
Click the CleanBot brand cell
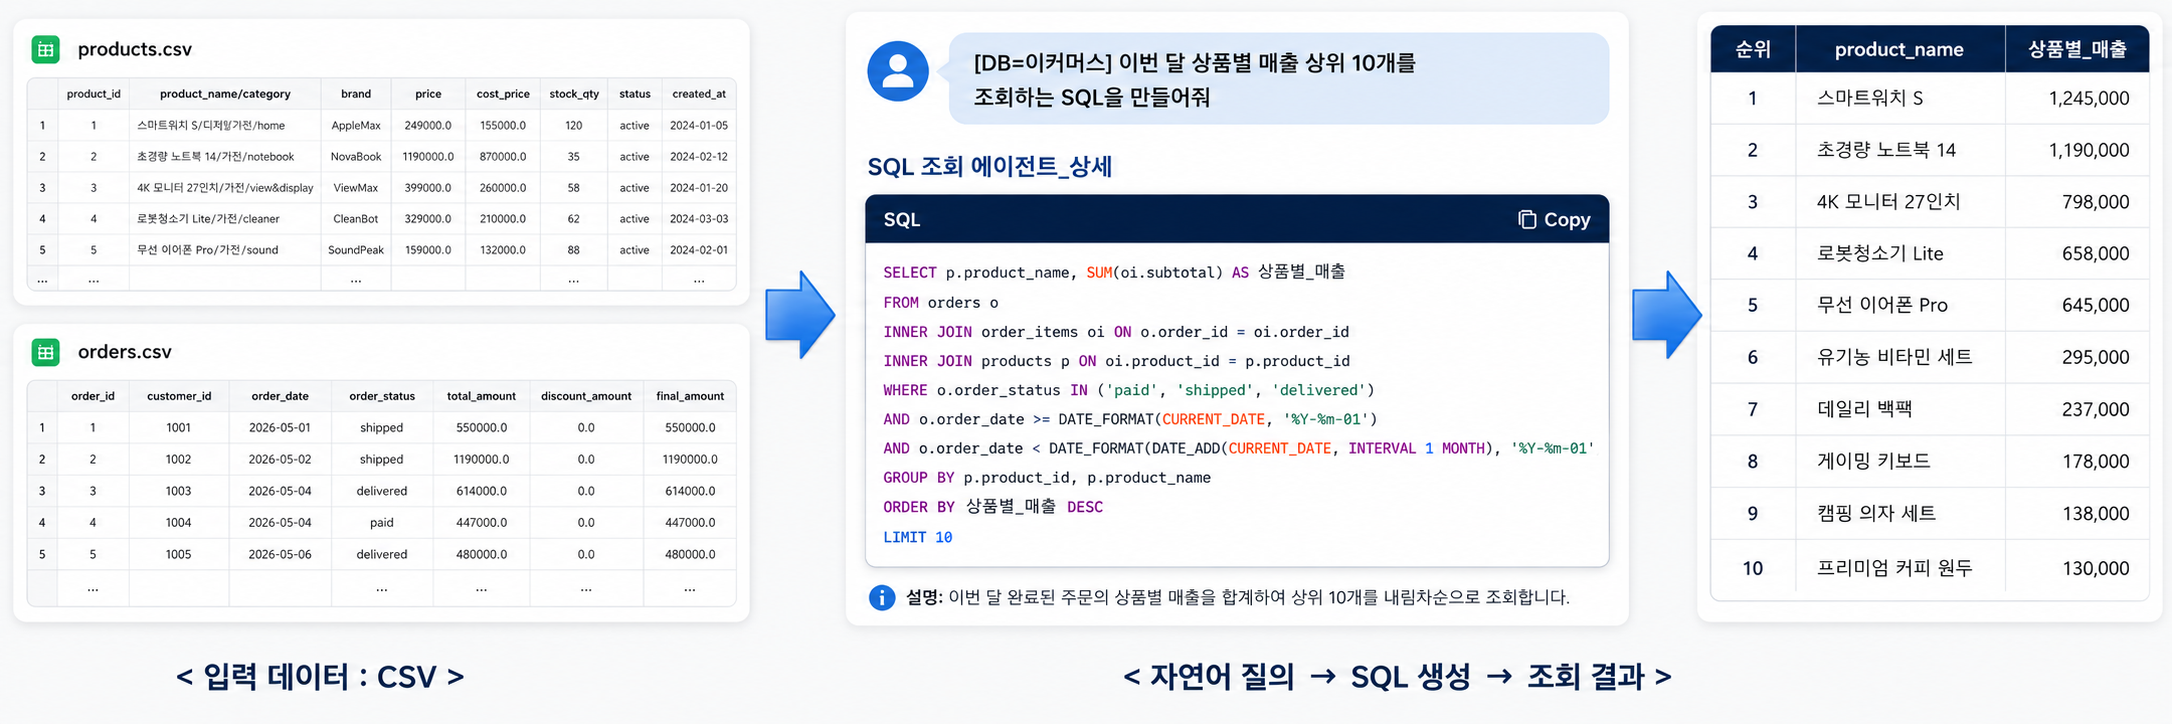(356, 219)
